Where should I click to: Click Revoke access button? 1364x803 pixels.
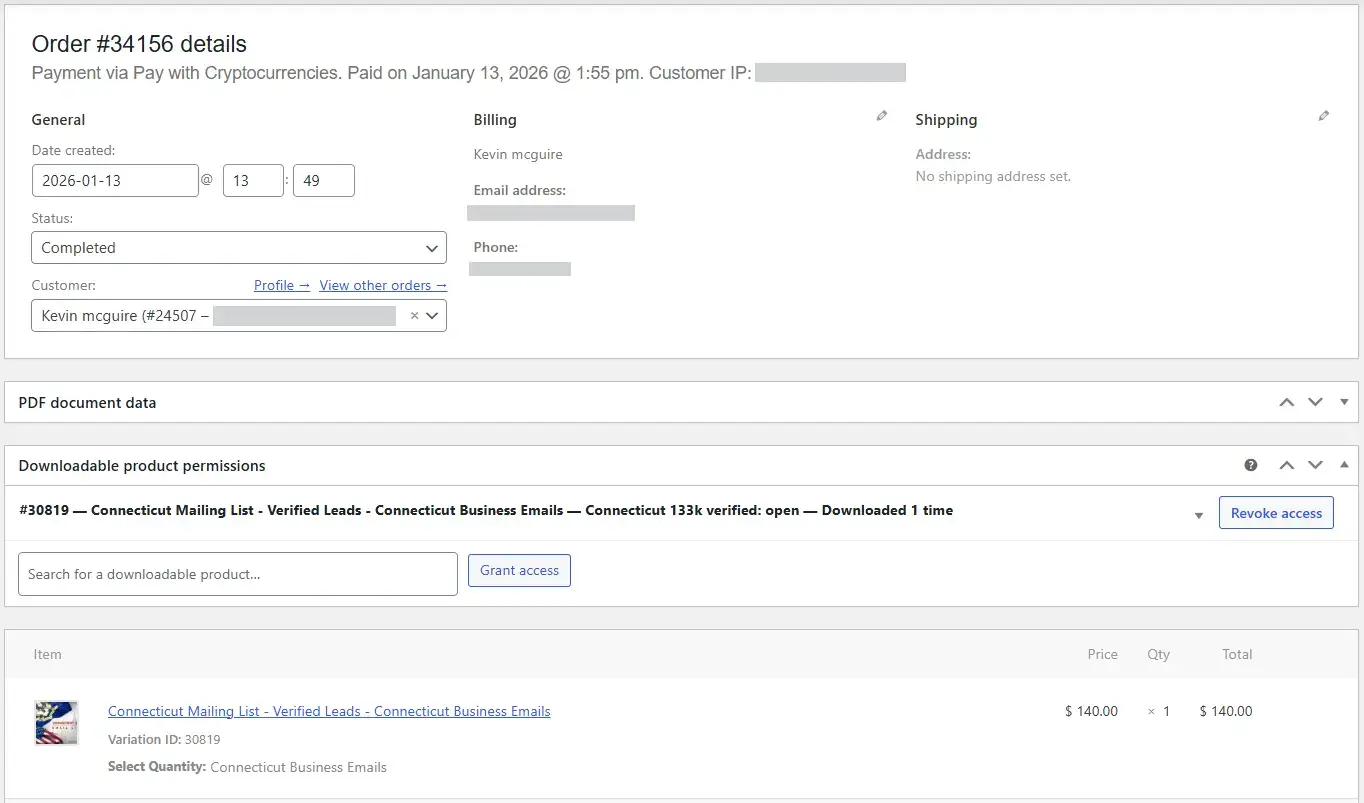1275,513
